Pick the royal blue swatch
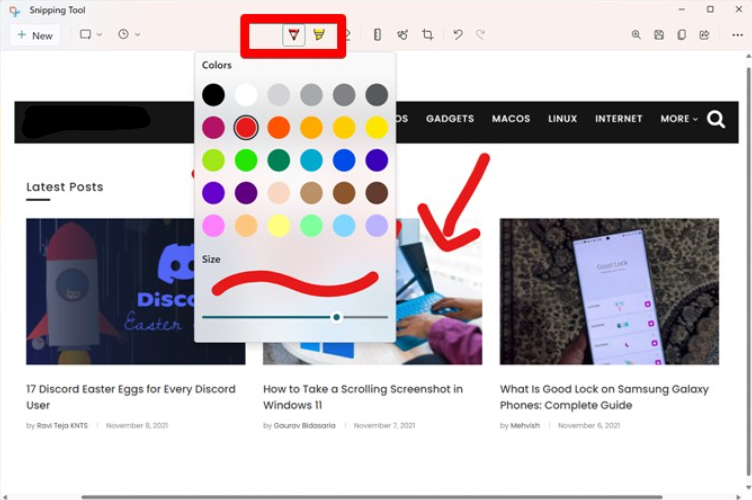 tap(344, 160)
